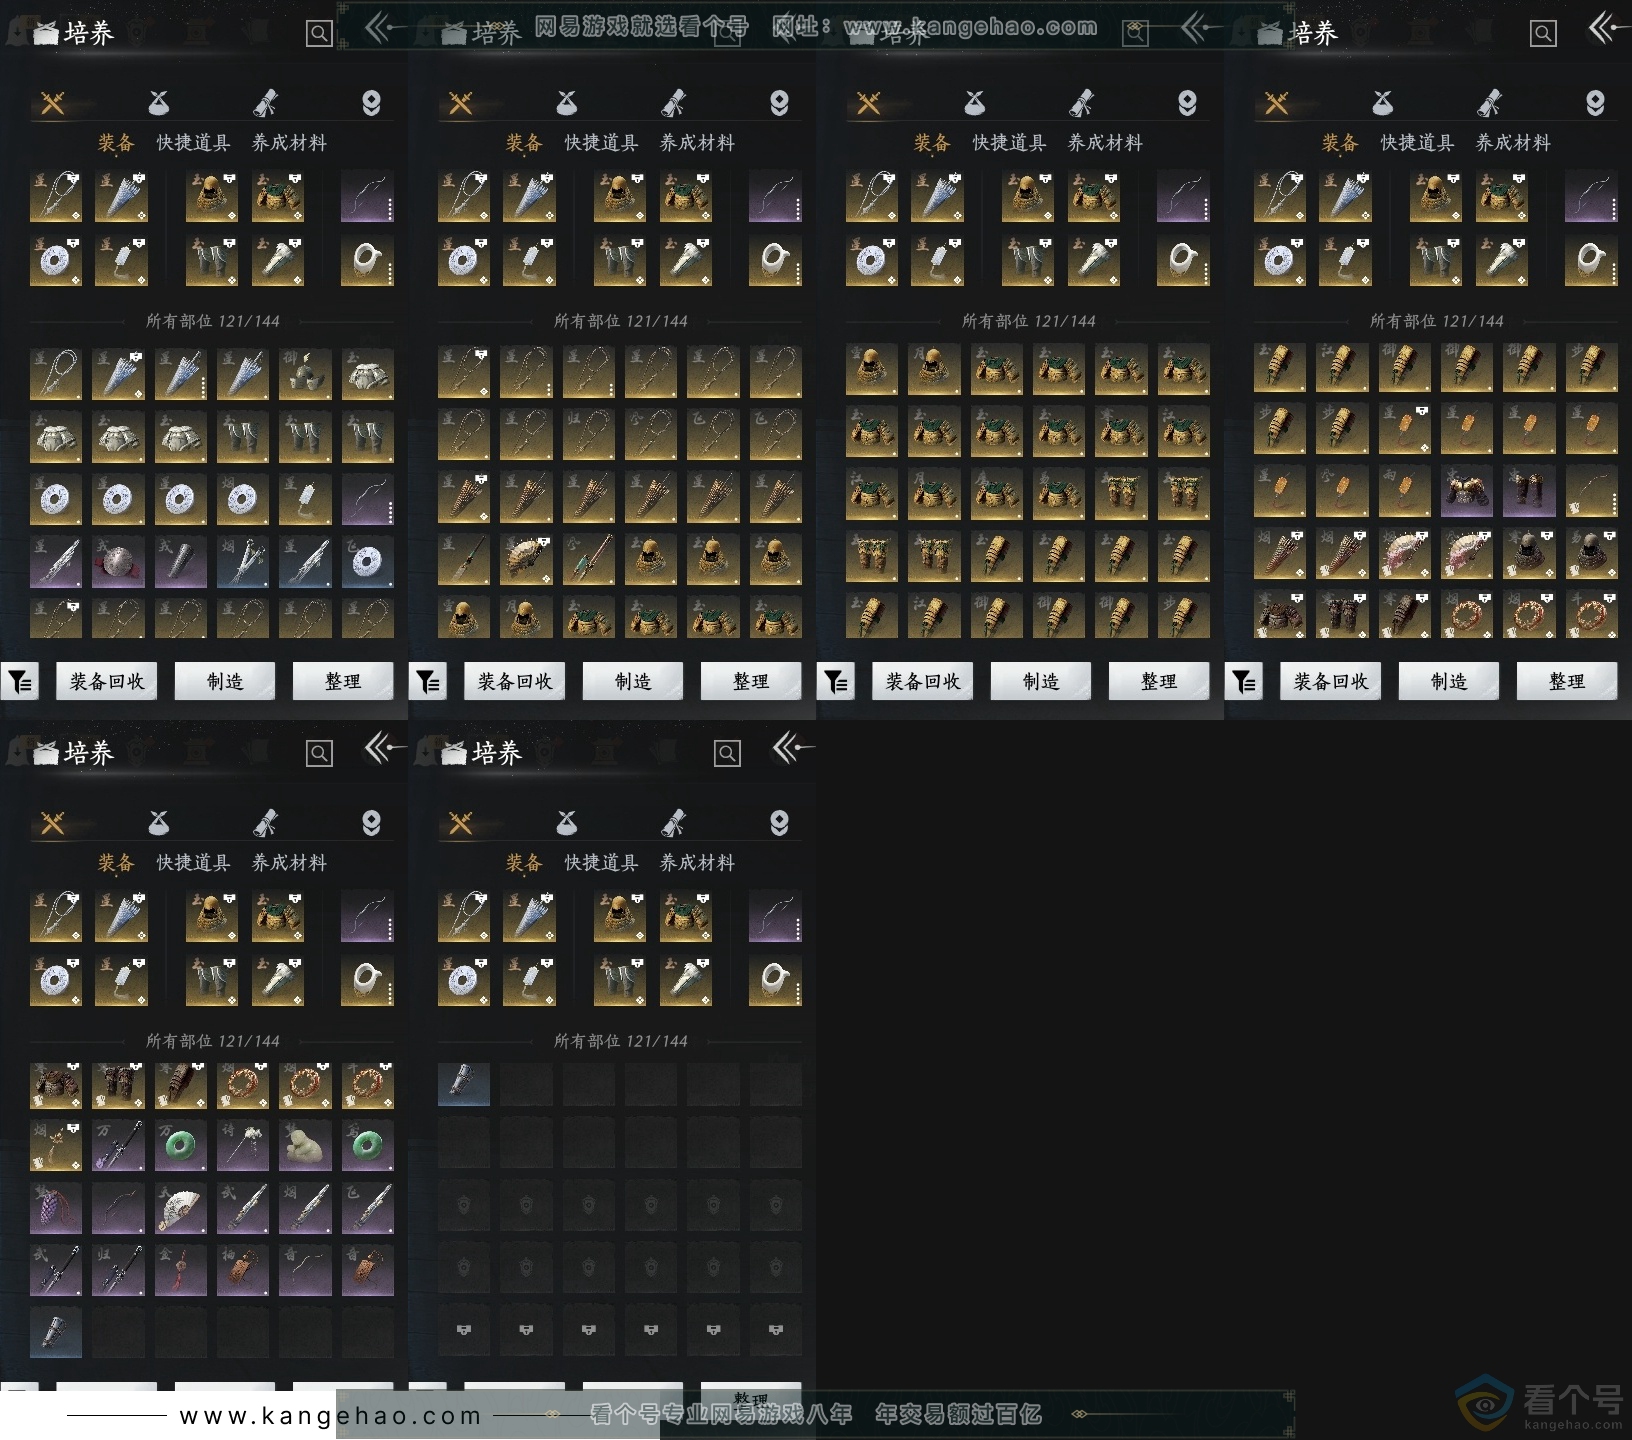The height and width of the screenshot is (1440, 1632).
Task: Select the gourd icon in the top-left panel
Action: pyautogui.click(x=371, y=103)
